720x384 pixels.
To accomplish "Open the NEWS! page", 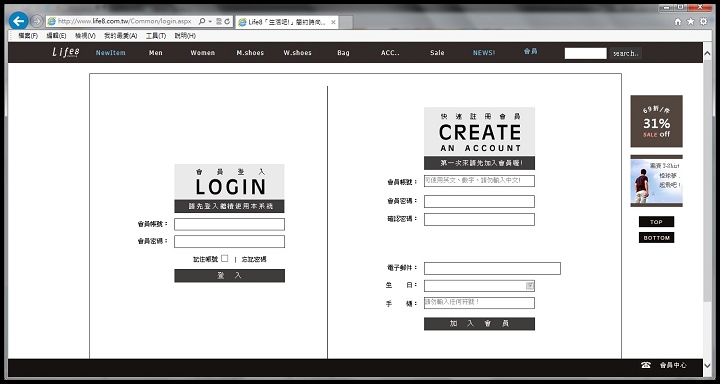I will [x=484, y=53].
